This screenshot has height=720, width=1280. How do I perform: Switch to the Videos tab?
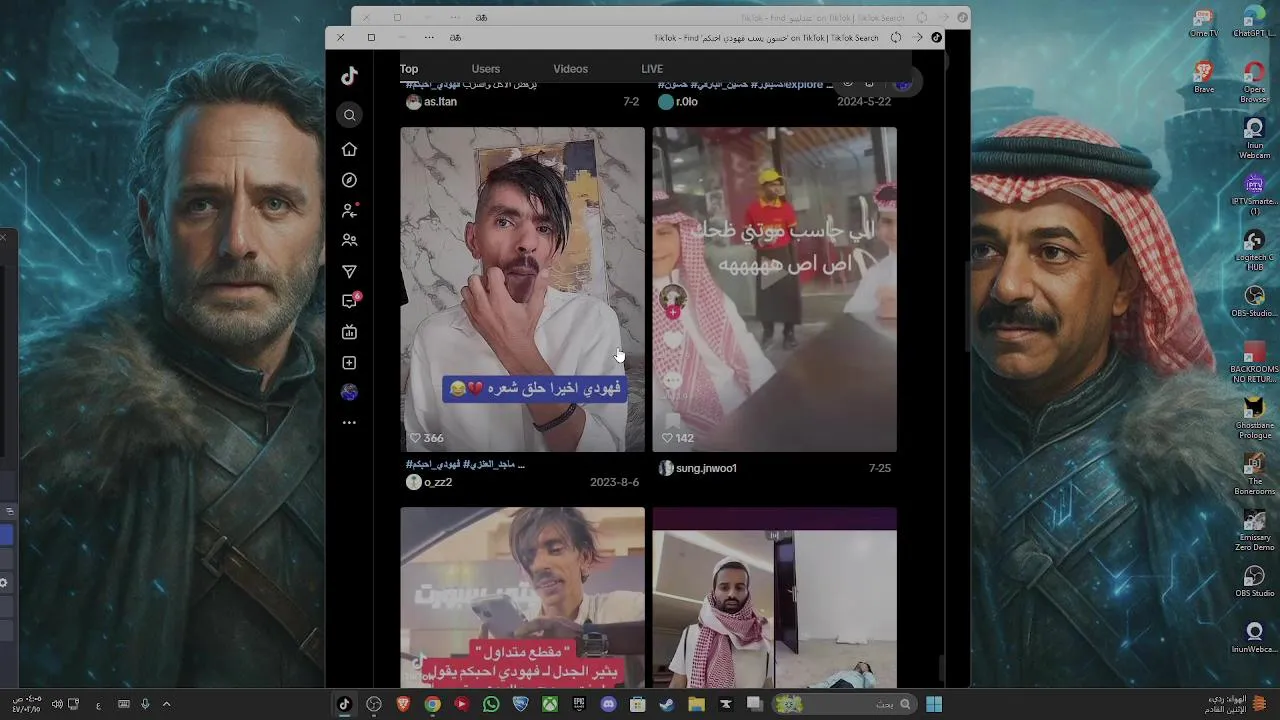(571, 69)
